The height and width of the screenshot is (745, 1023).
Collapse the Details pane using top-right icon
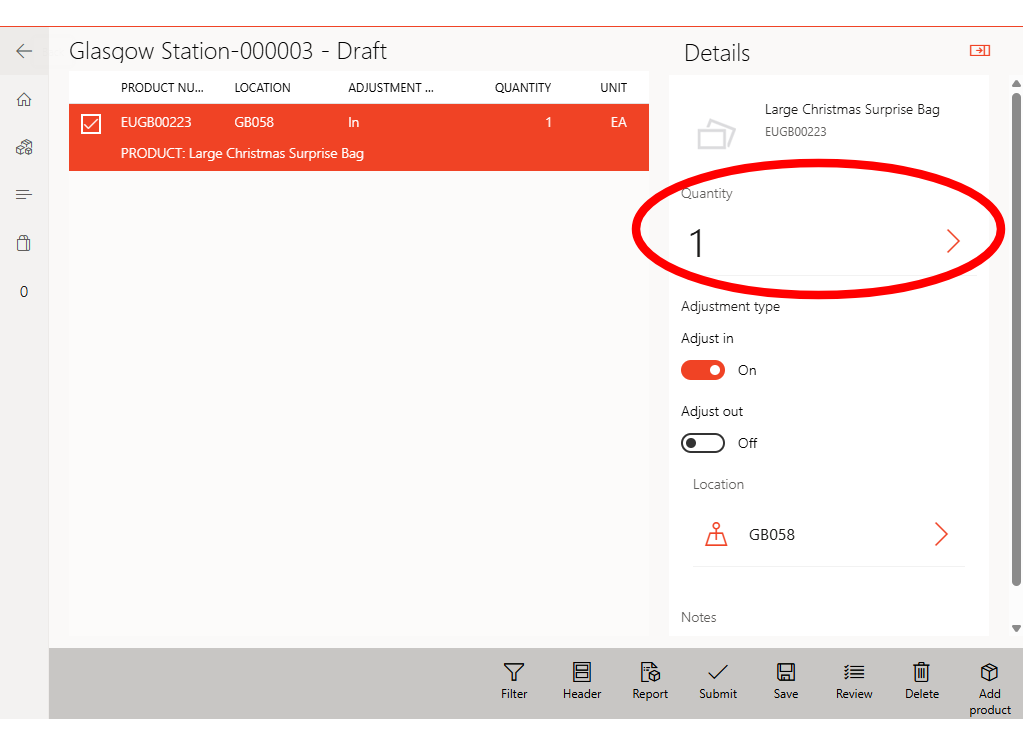(x=979, y=51)
